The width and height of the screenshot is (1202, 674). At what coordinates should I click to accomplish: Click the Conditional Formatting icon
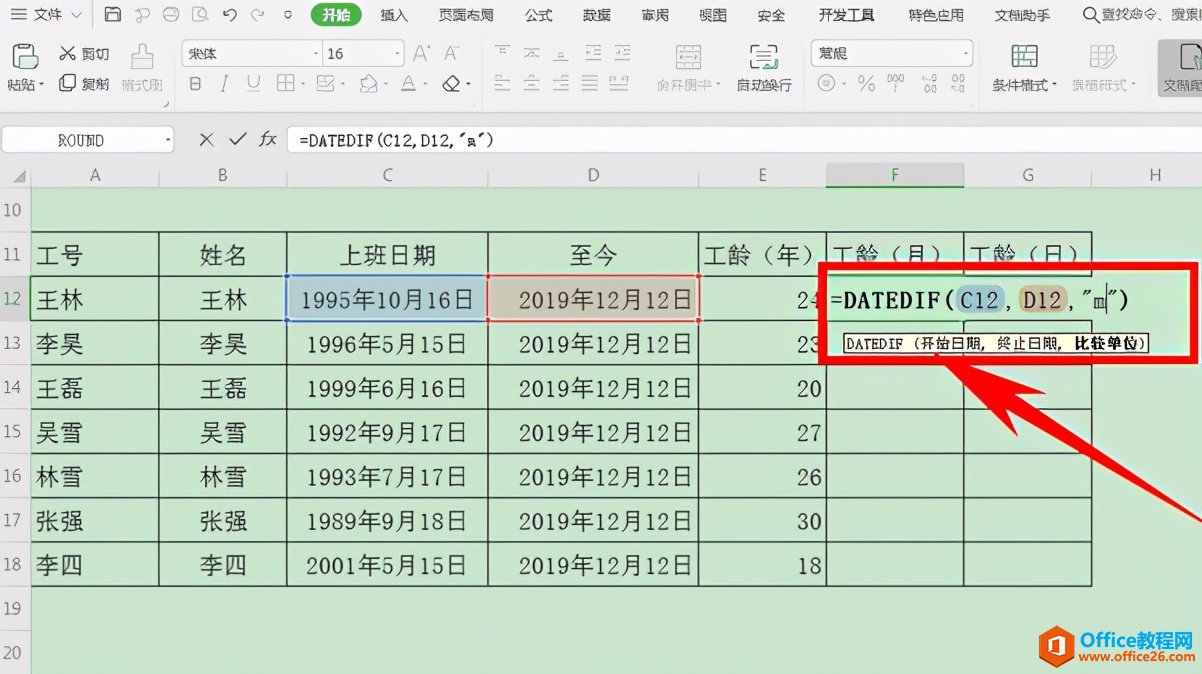pyautogui.click(x=1024, y=56)
